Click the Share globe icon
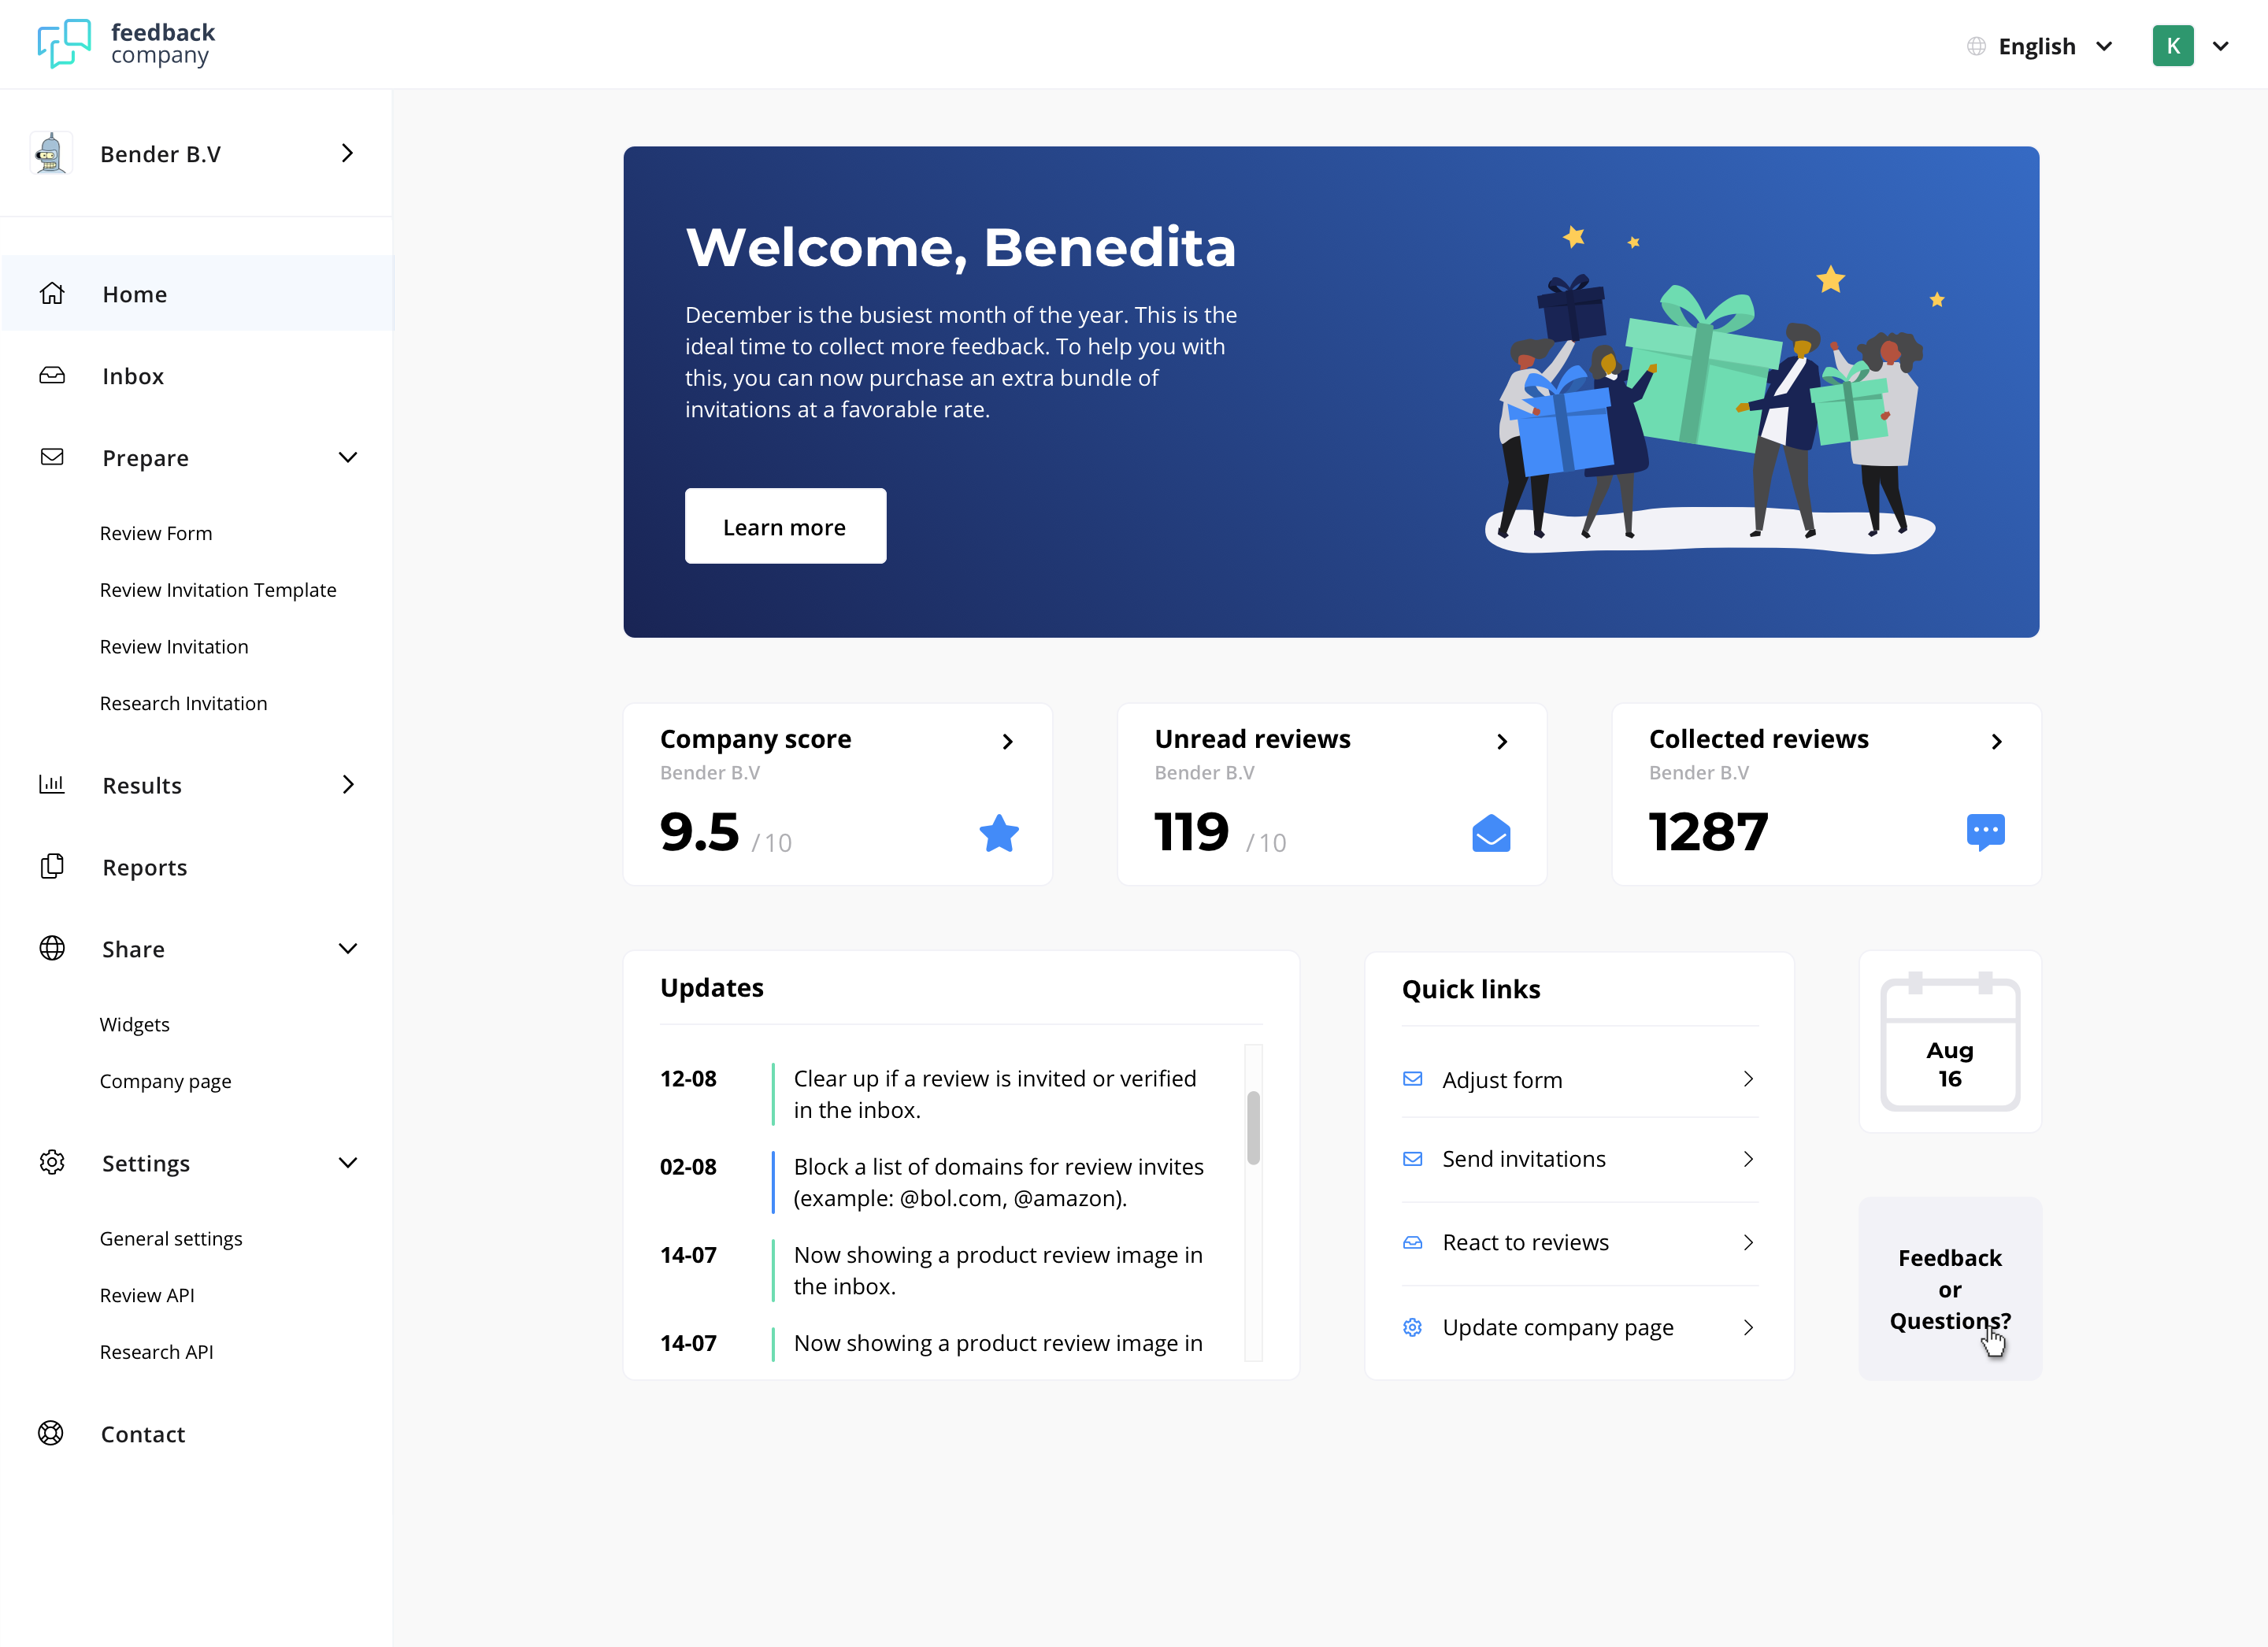 tap(52, 949)
